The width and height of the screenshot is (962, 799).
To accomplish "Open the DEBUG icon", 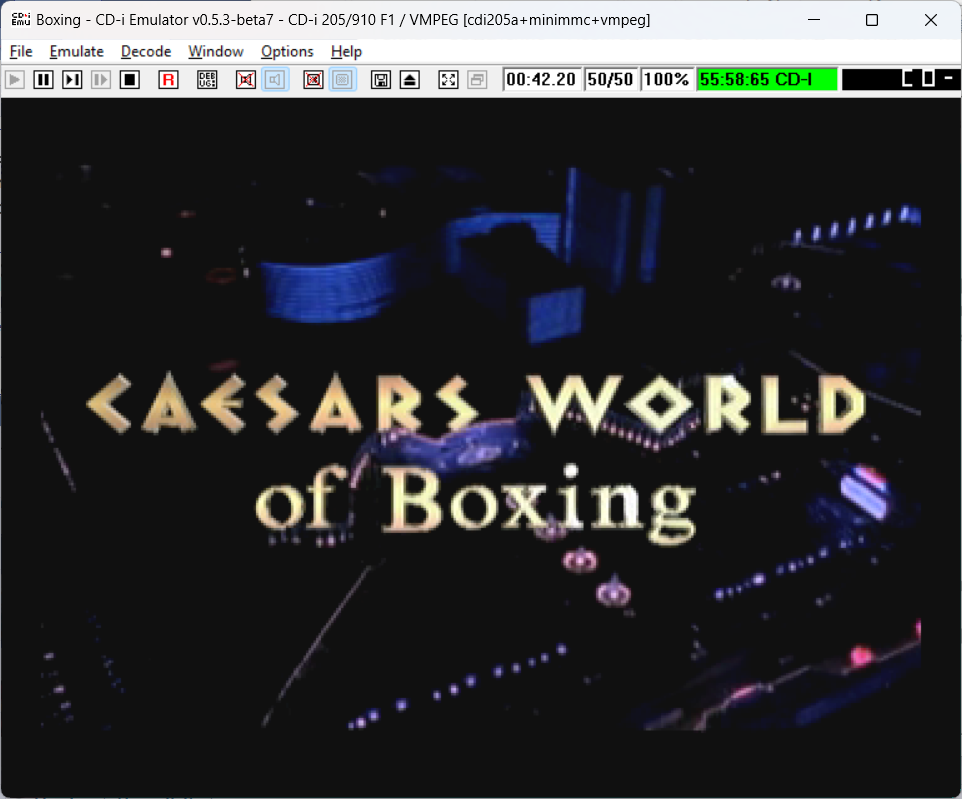I will pyautogui.click(x=207, y=80).
